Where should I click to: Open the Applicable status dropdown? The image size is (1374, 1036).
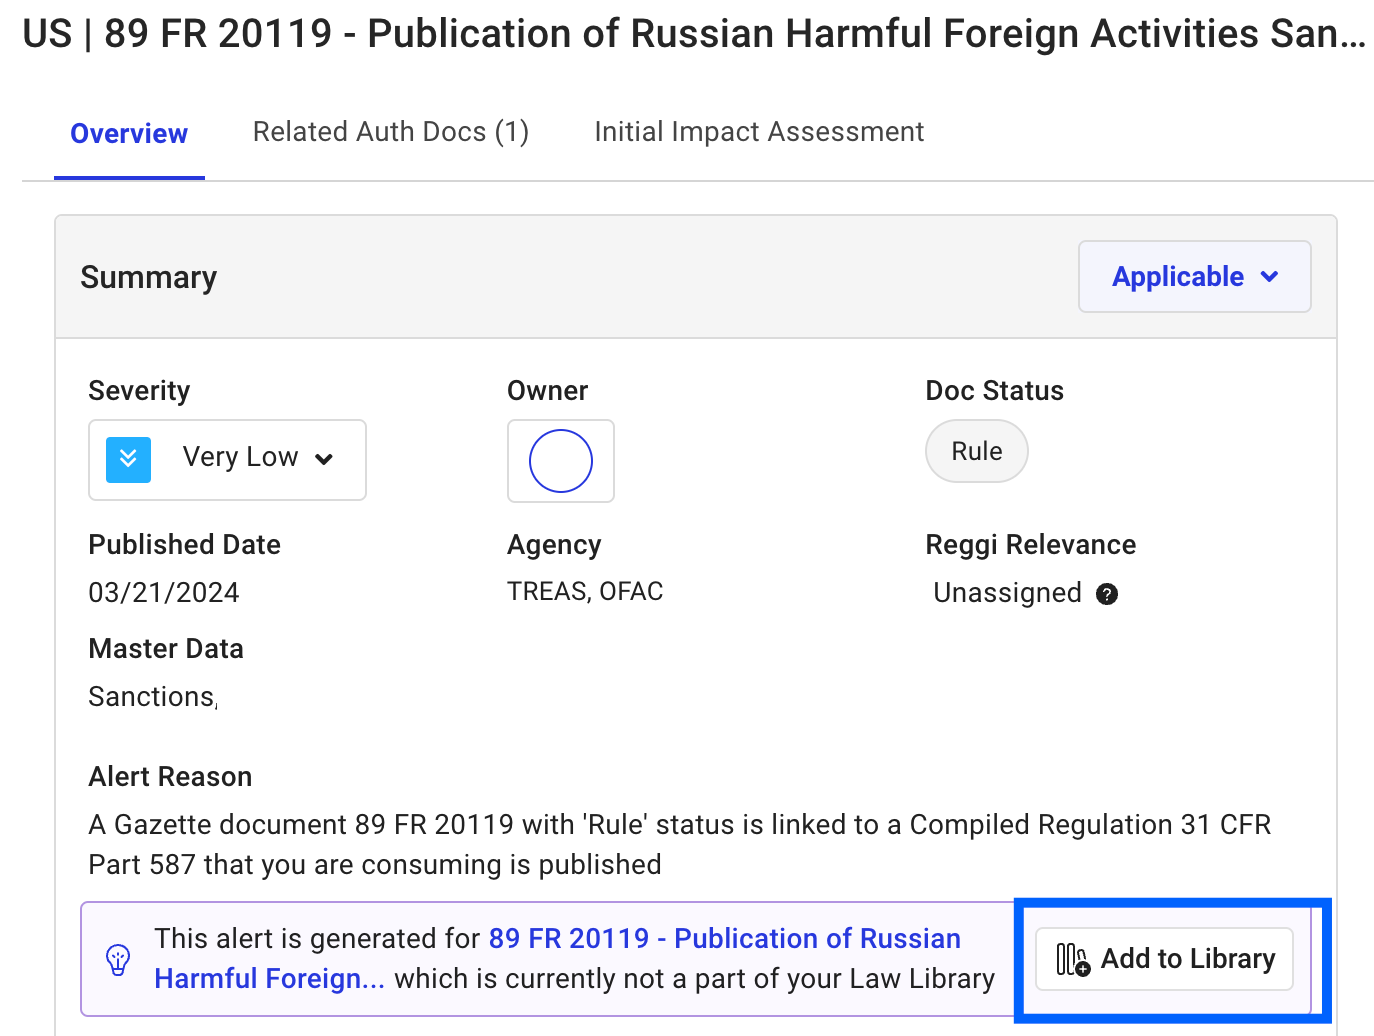[x=1177, y=277]
